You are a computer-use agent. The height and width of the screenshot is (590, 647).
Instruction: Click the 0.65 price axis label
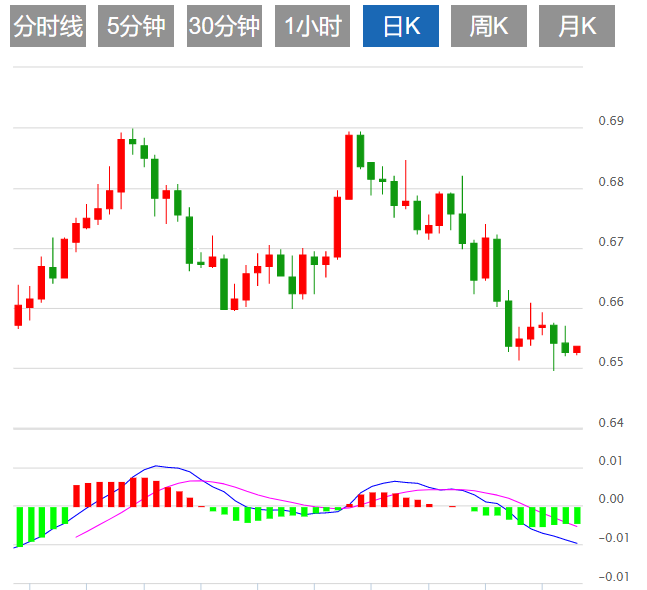(x=611, y=362)
